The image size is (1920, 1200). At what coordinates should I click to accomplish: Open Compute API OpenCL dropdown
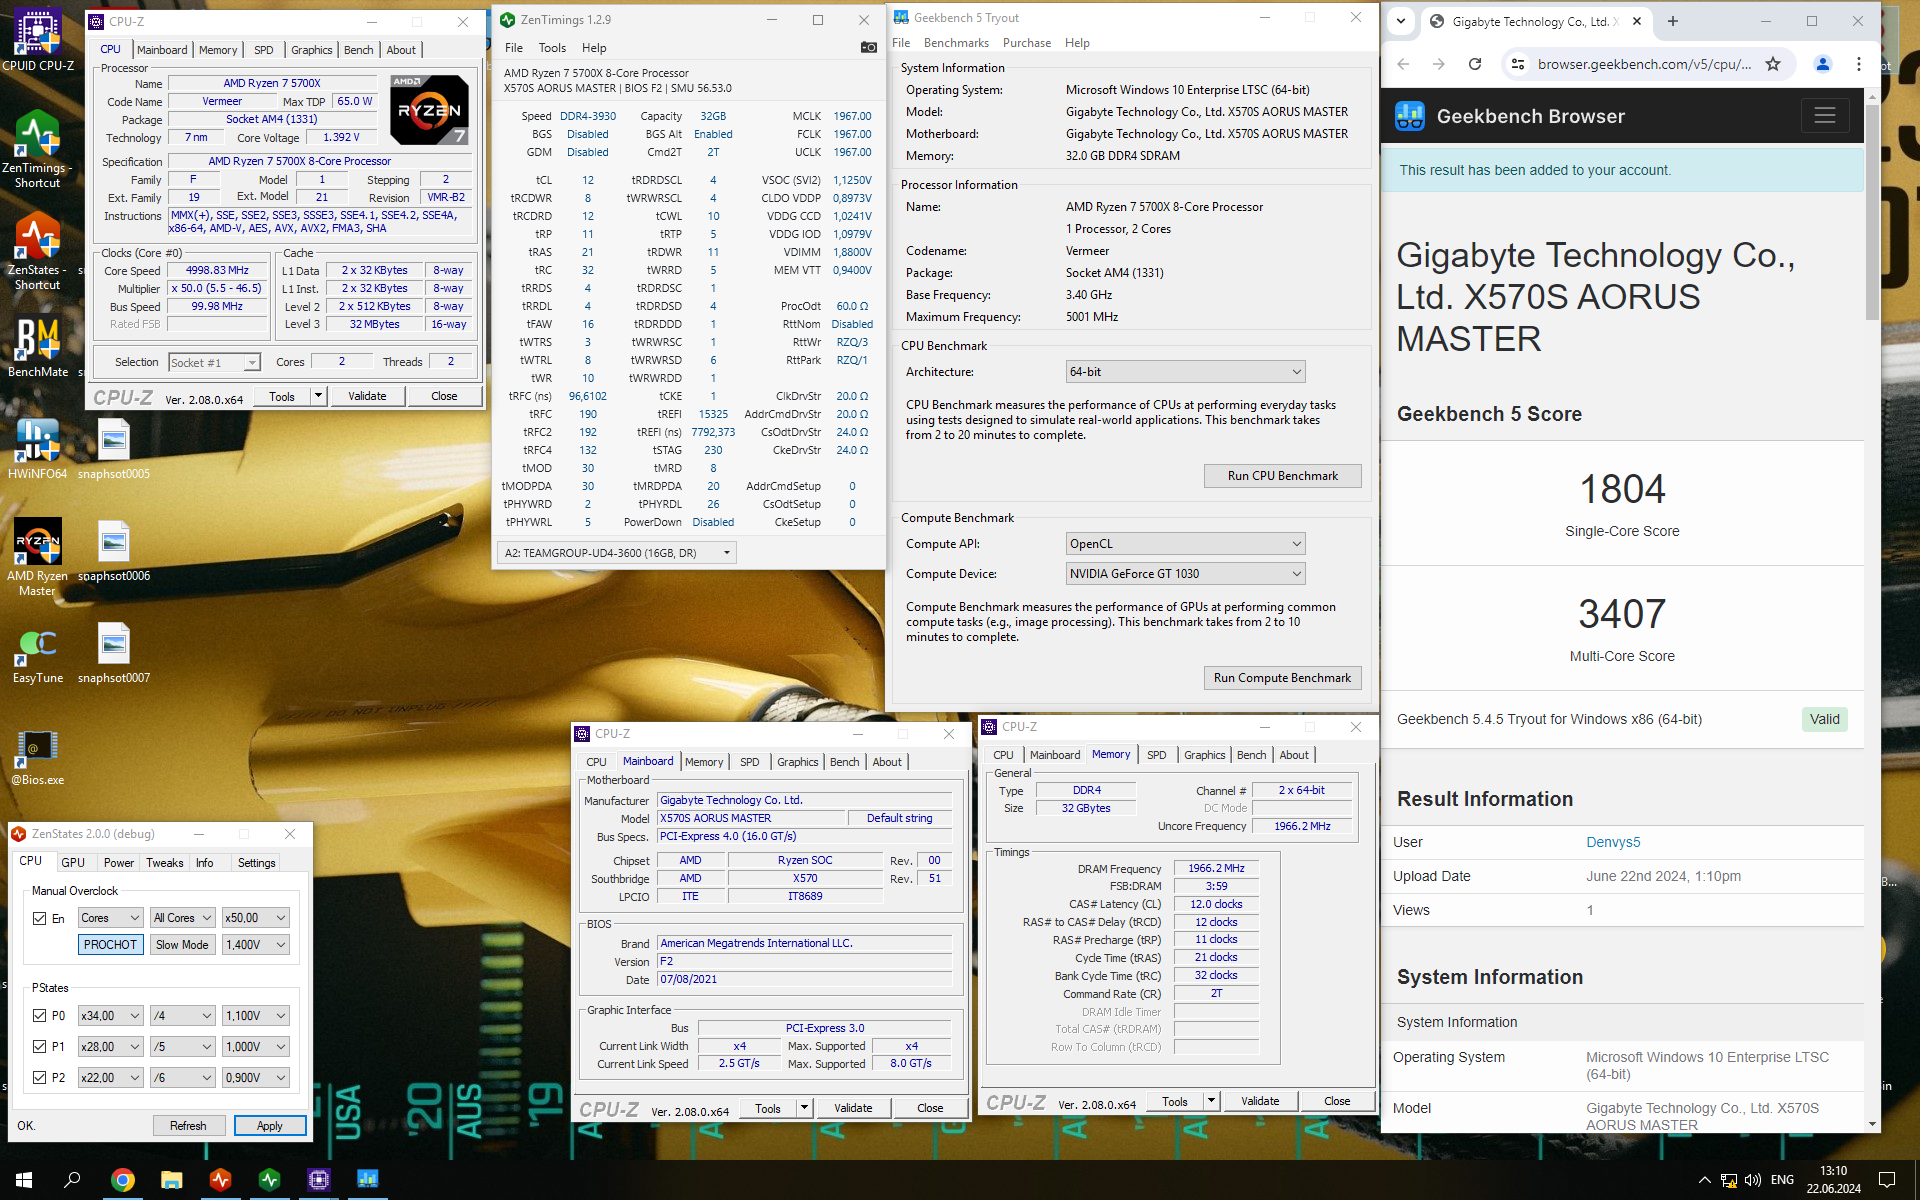[1185, 543]
